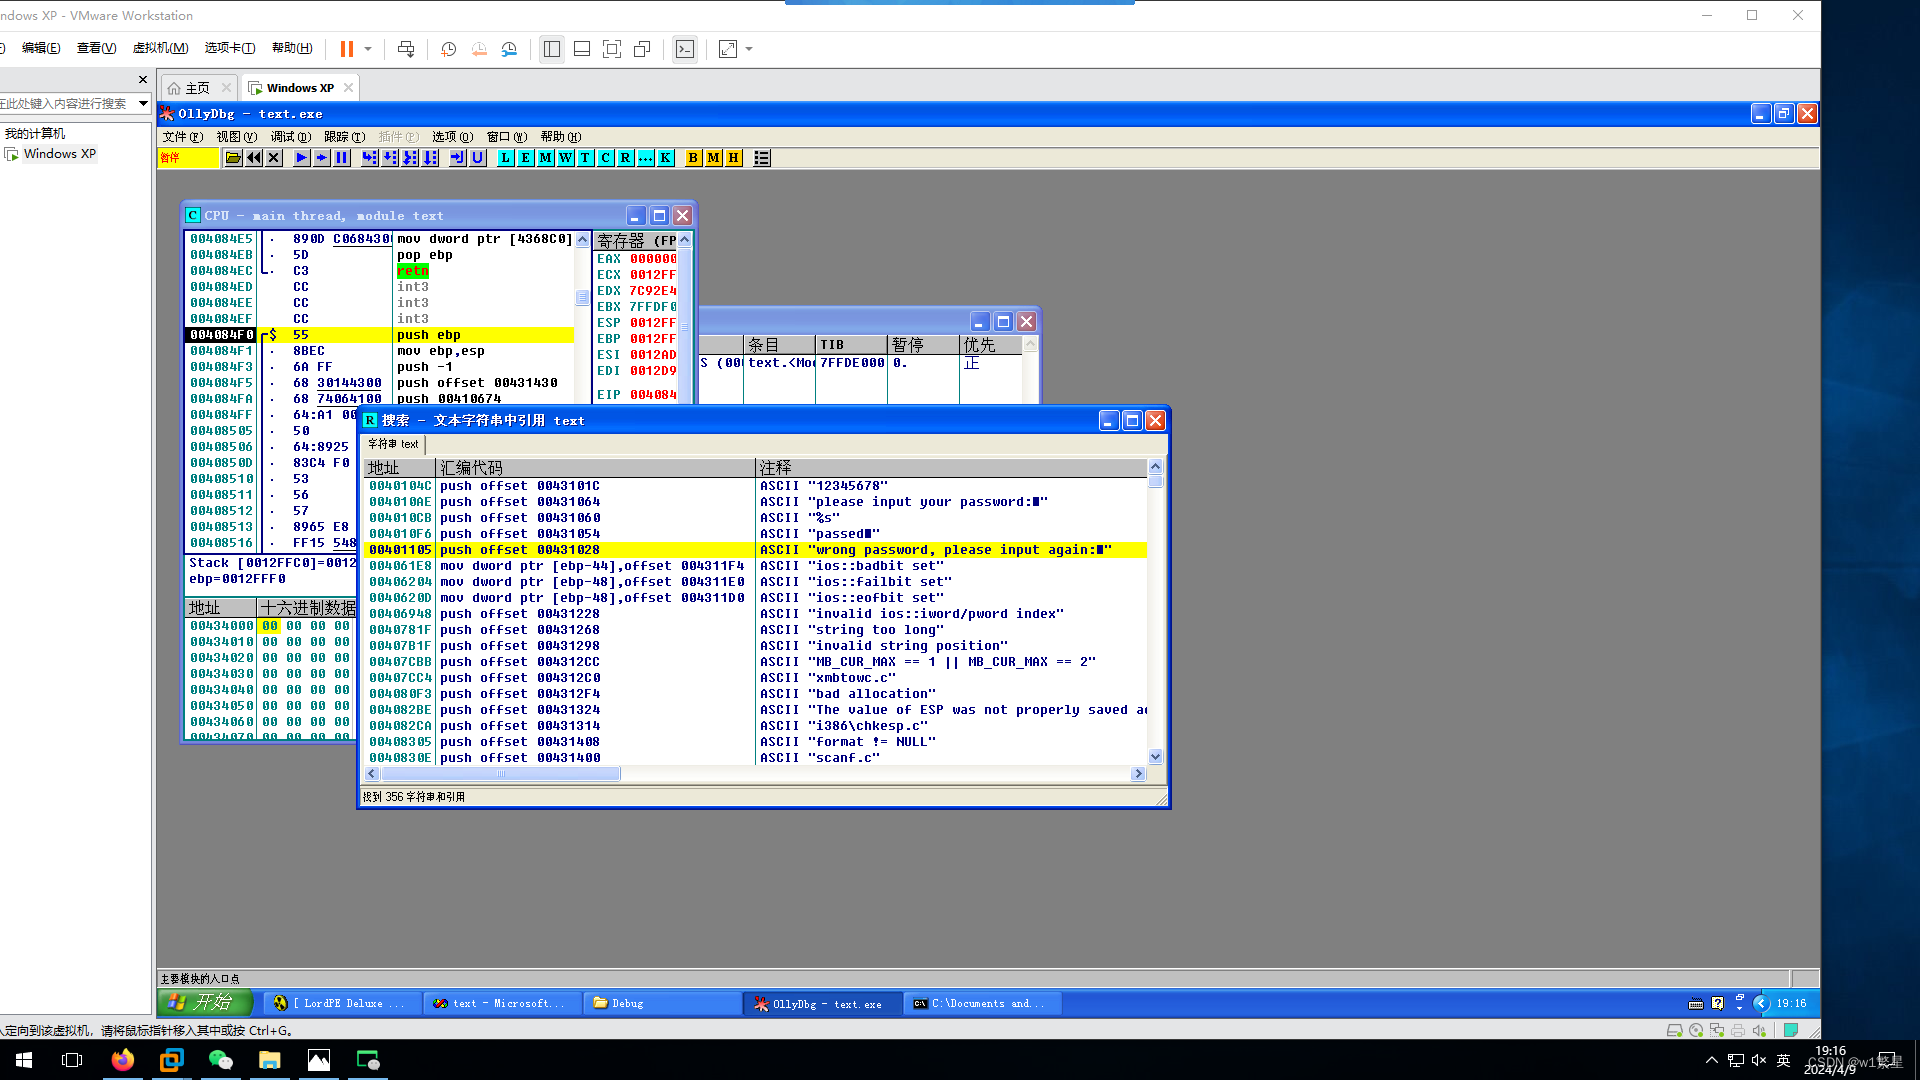Open Memory breakpoints with yellow M icon
This screenshot has height=1080, width=1920.
(x=714, y=158)
